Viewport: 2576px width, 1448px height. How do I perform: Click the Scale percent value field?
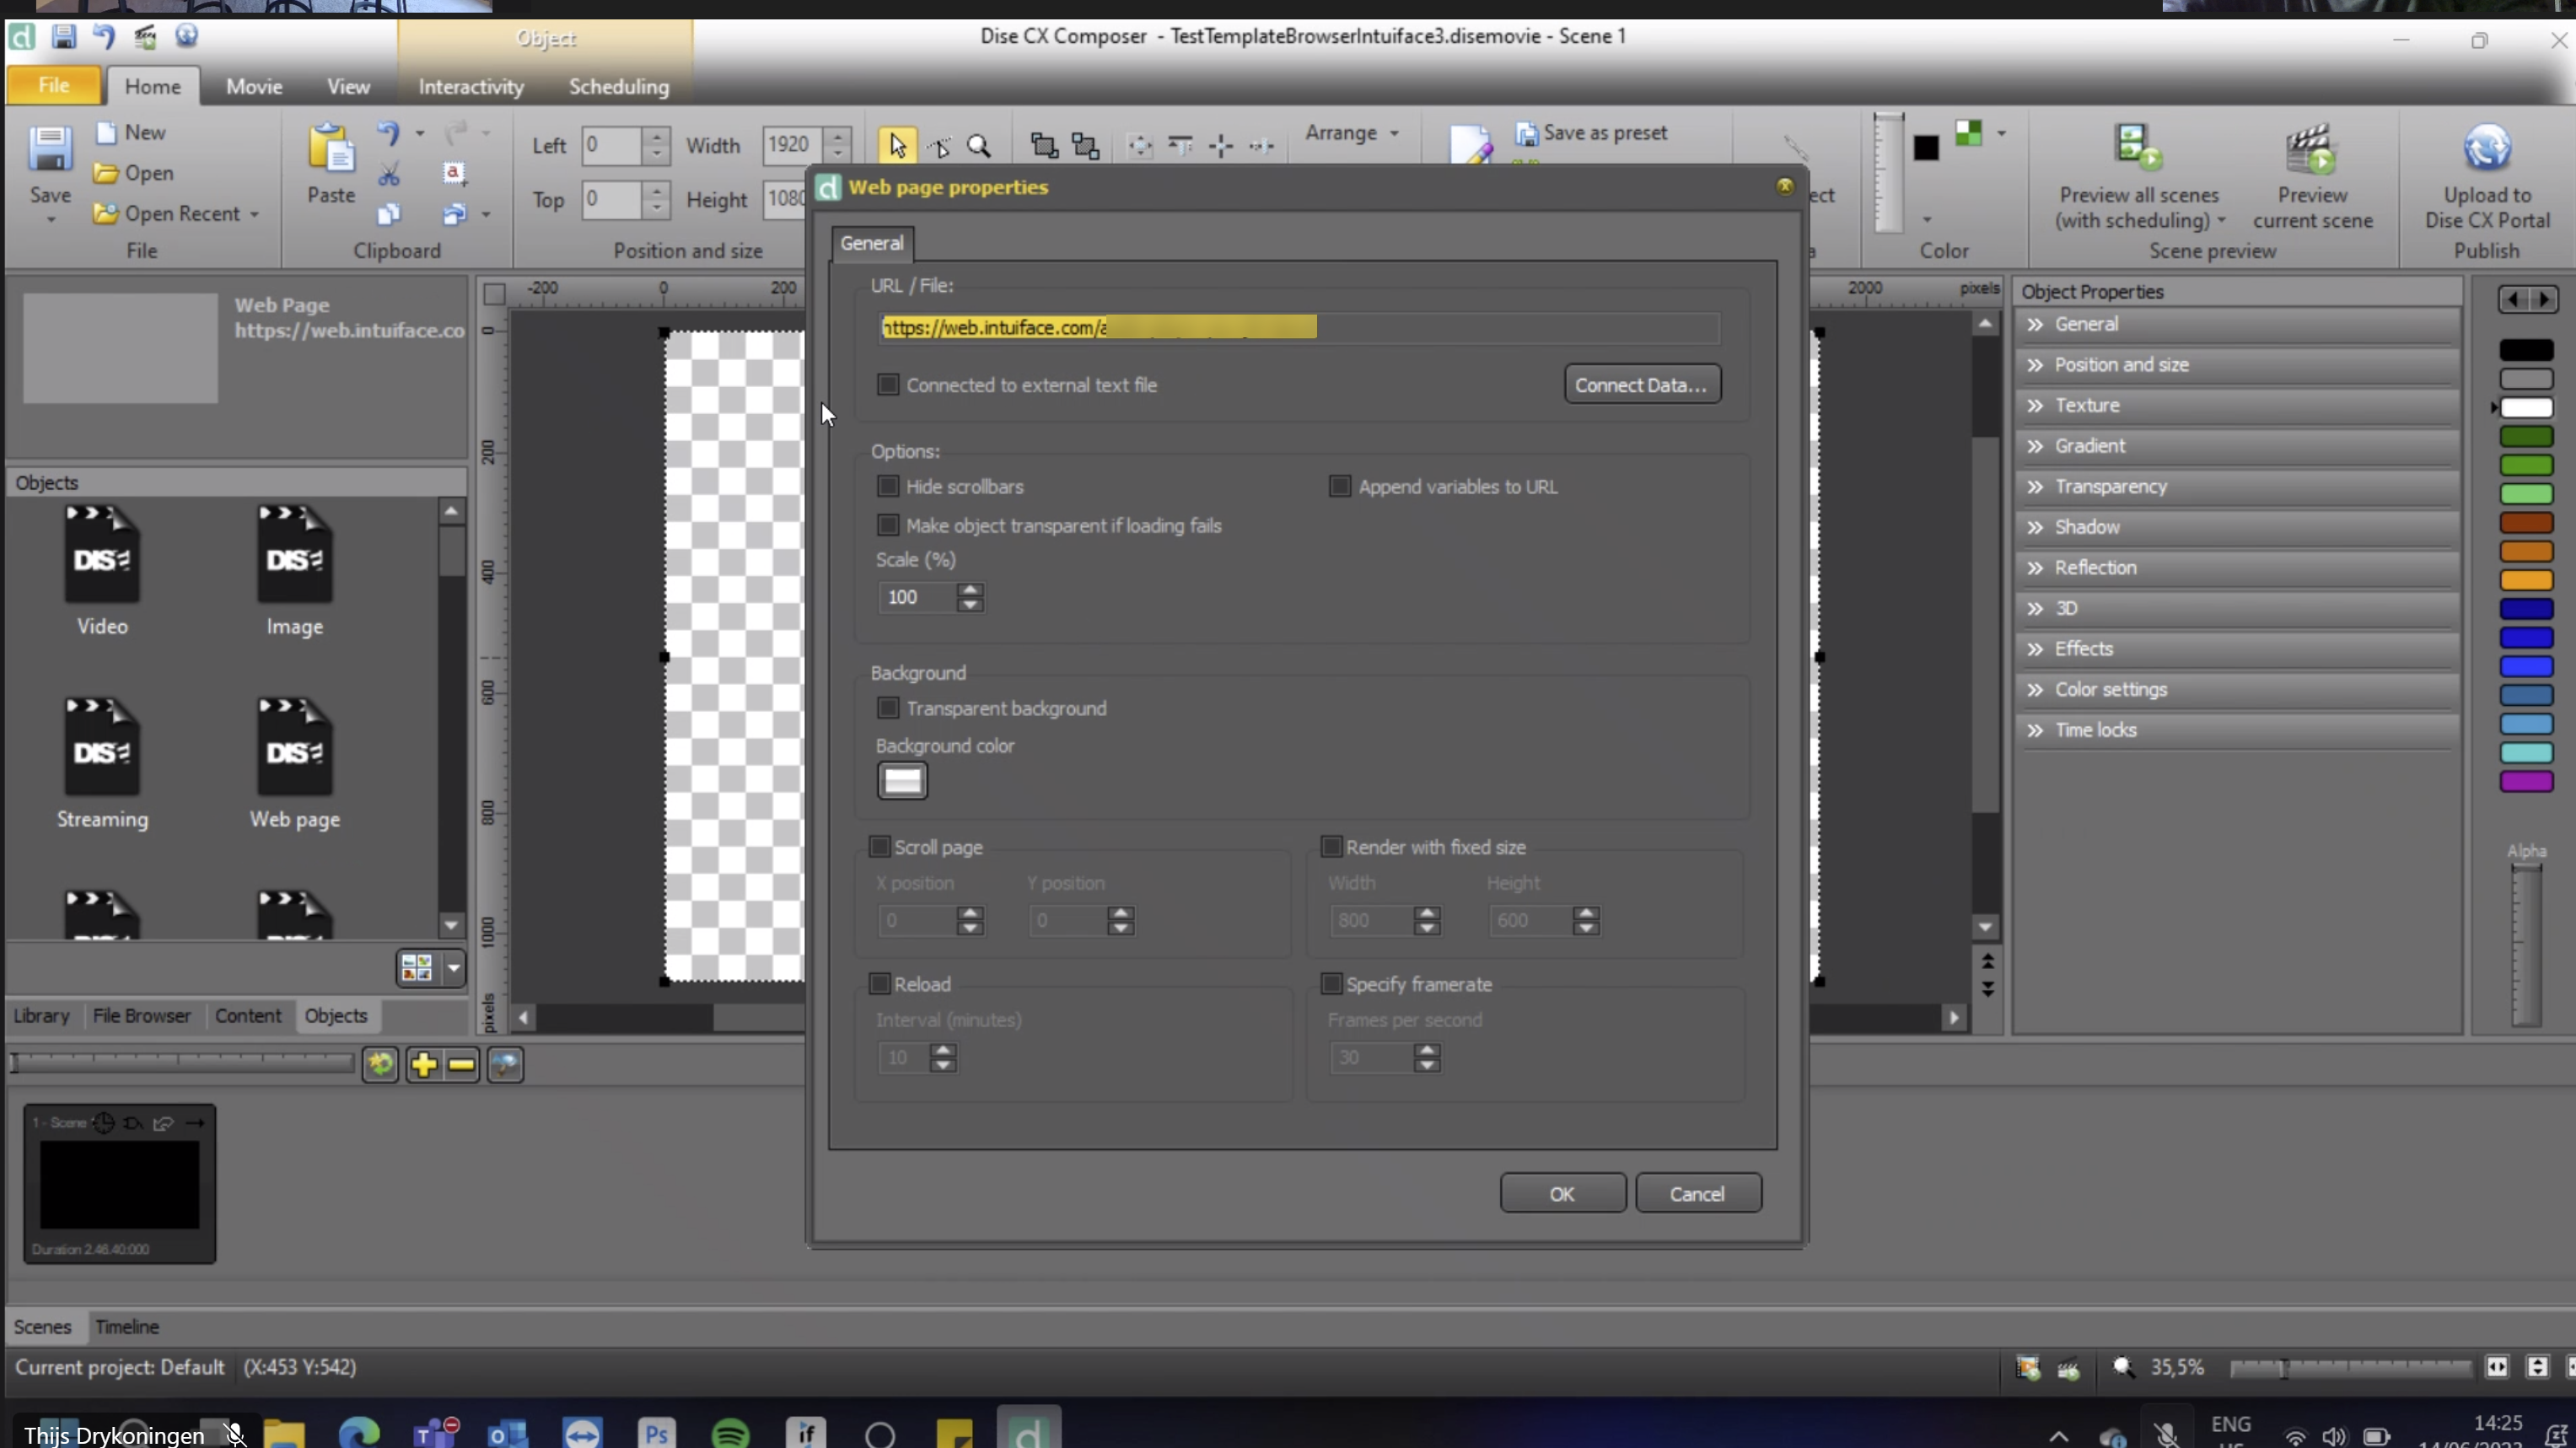[x=917, y=597]
